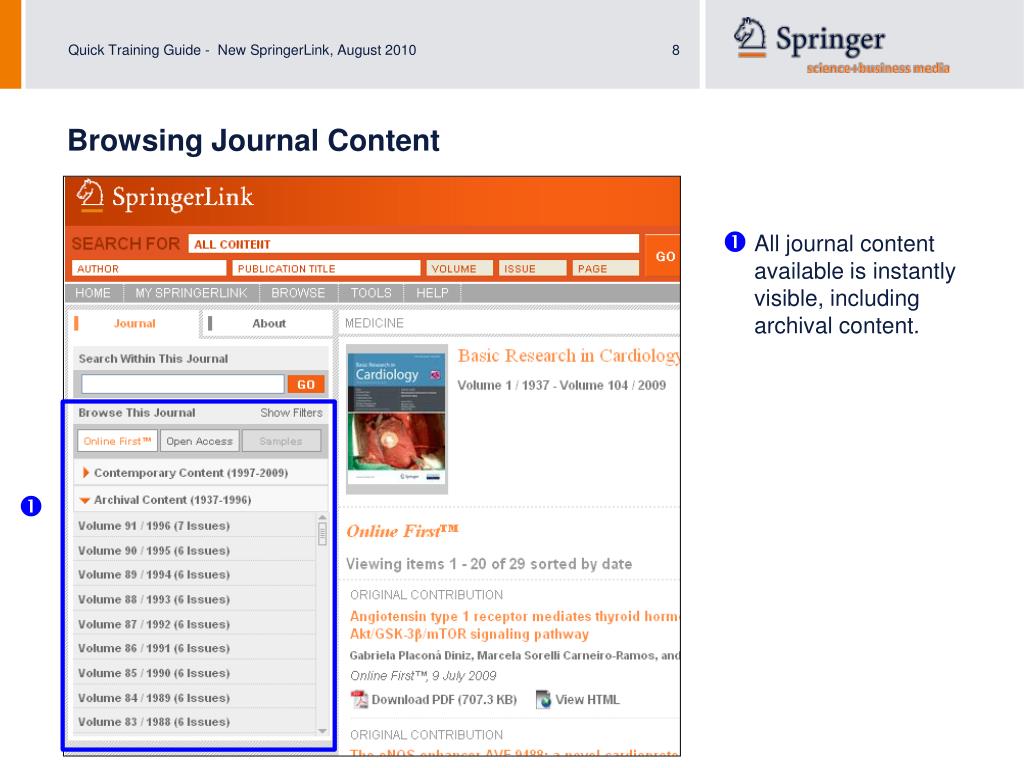
Task: Click the PAGE search field
Action: (605, 268)
